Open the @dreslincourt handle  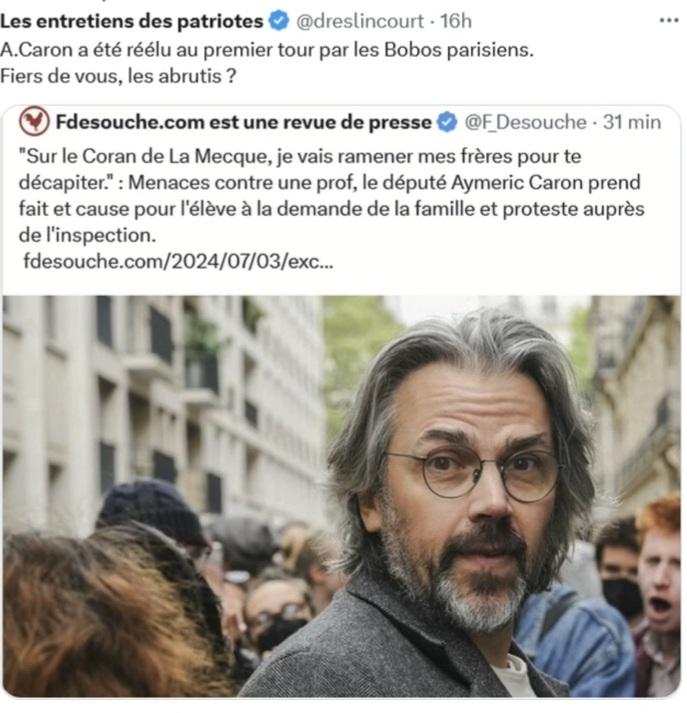point(360,21)
